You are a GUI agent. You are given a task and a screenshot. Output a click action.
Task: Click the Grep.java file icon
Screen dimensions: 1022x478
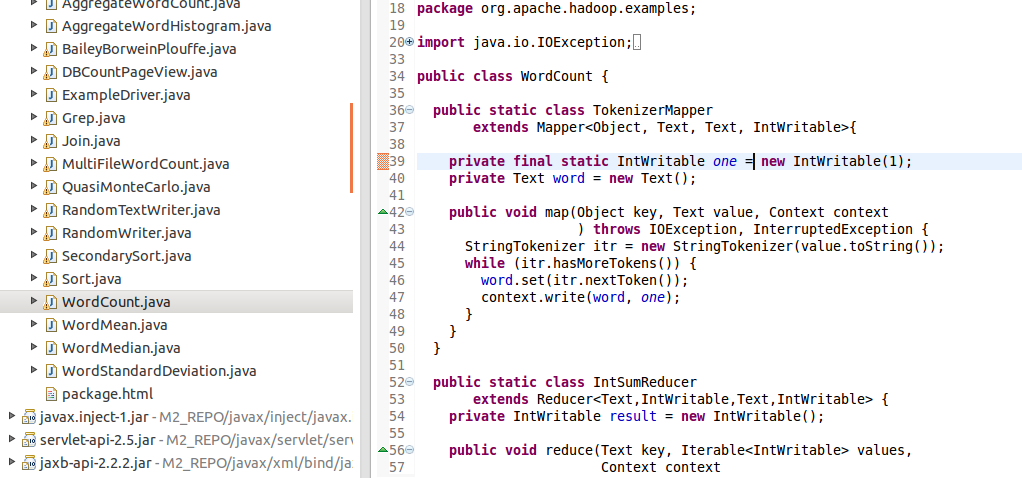[x=50, y=119]
